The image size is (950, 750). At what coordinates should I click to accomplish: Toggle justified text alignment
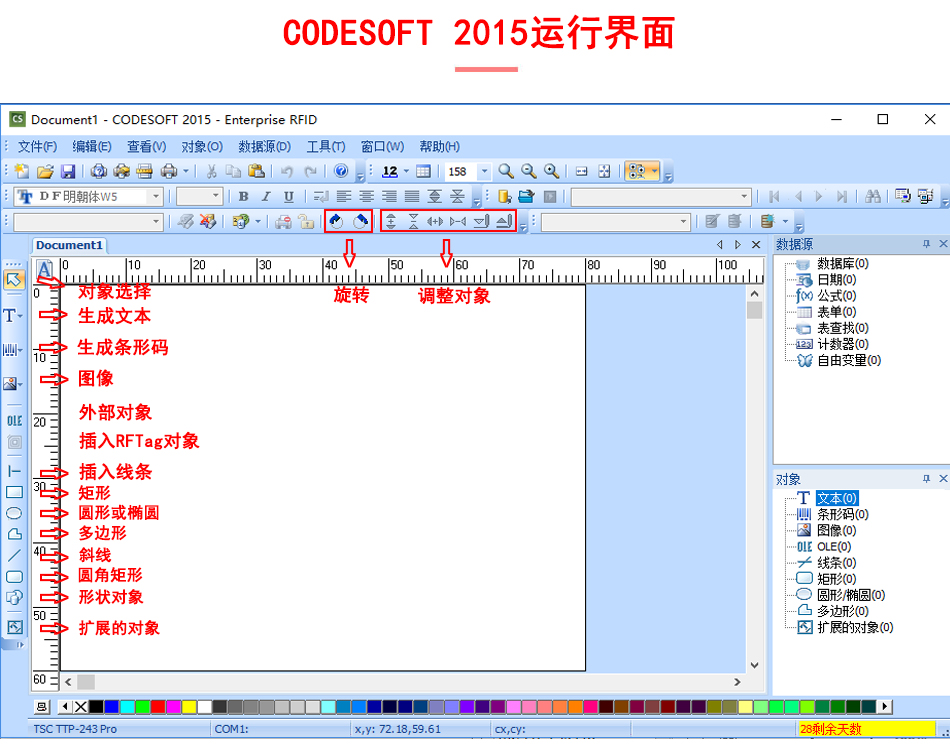[x=412, y=196]
